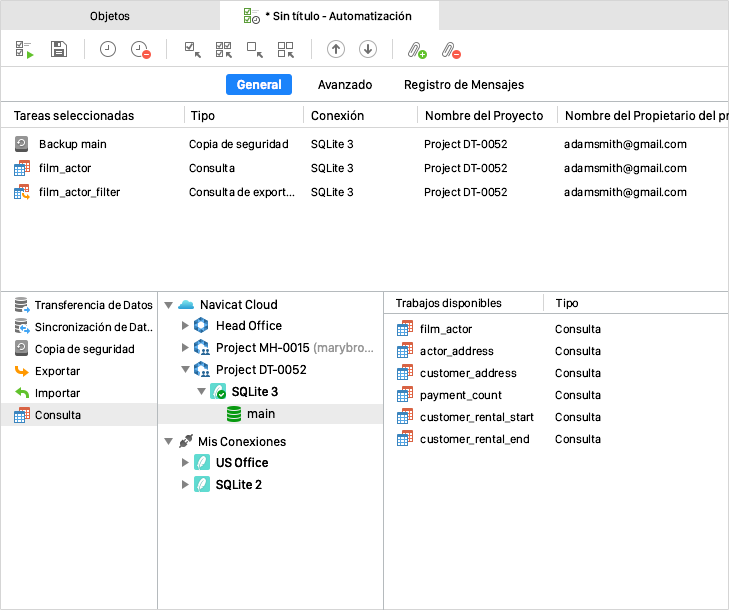Viewport: 729px width, 610px height.
Task: Click the deselect all jobs icon
Action: tap(285, 49)
